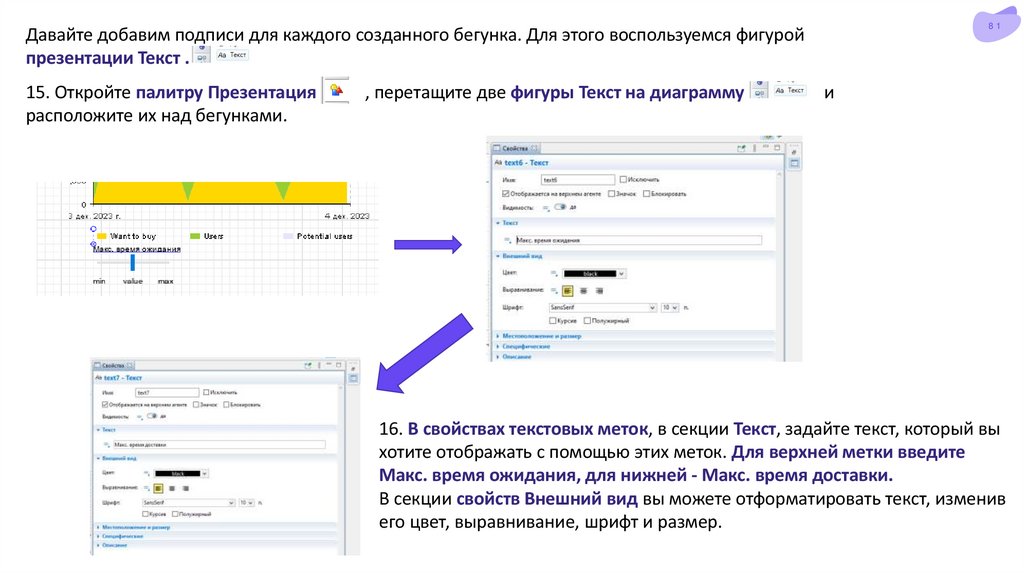
Task: Click static/dynamic icon beside text6 text field
Action: (x=507, y=240)
